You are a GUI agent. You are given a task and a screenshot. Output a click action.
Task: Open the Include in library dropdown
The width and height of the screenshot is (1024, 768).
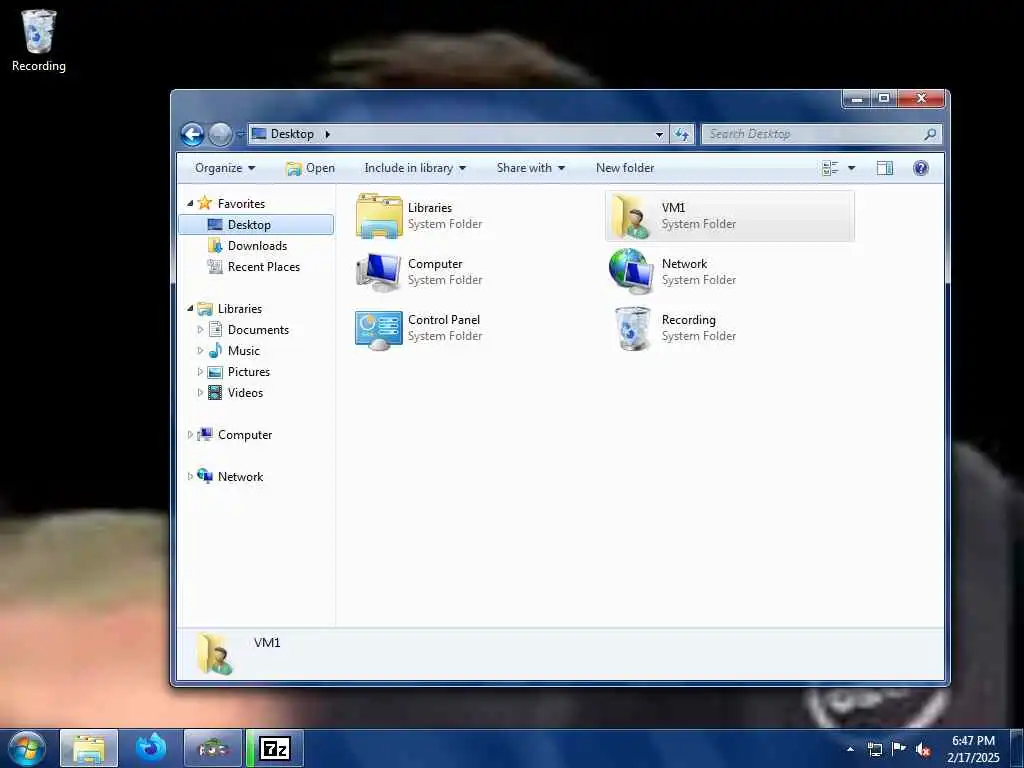pos(415,168)
